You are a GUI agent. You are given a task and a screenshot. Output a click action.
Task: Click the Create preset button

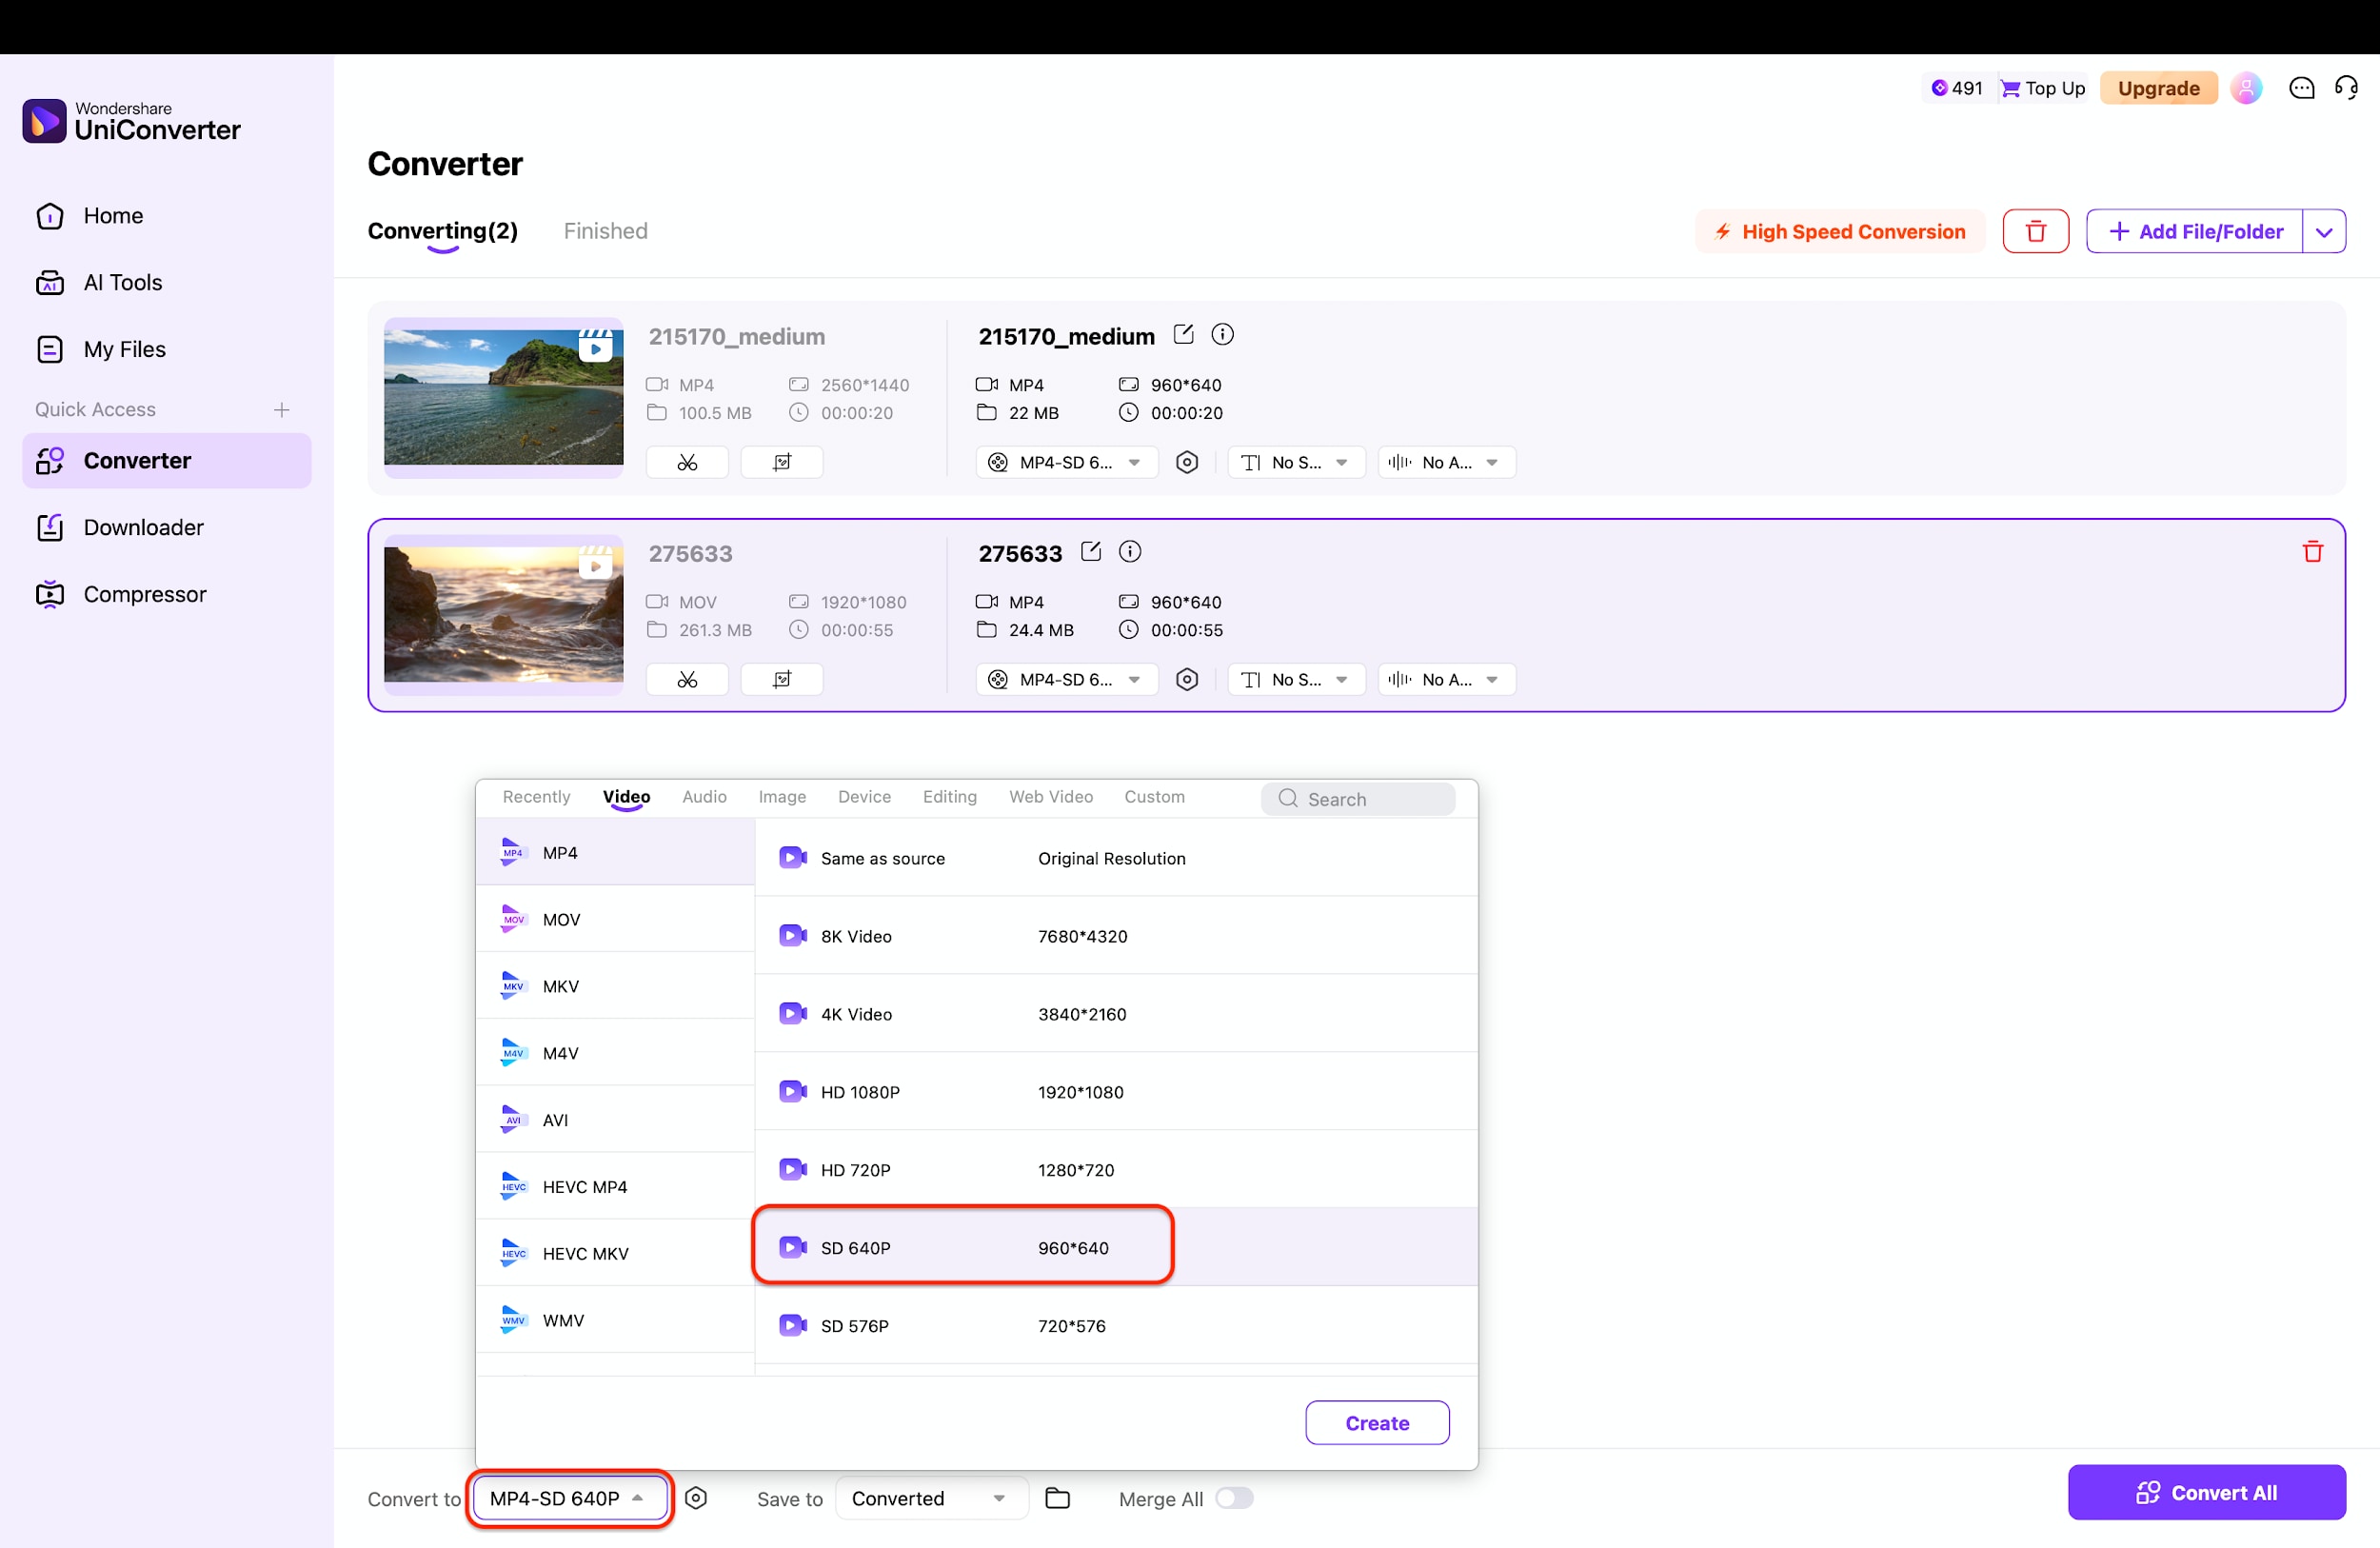(x=1377, y=1422)
